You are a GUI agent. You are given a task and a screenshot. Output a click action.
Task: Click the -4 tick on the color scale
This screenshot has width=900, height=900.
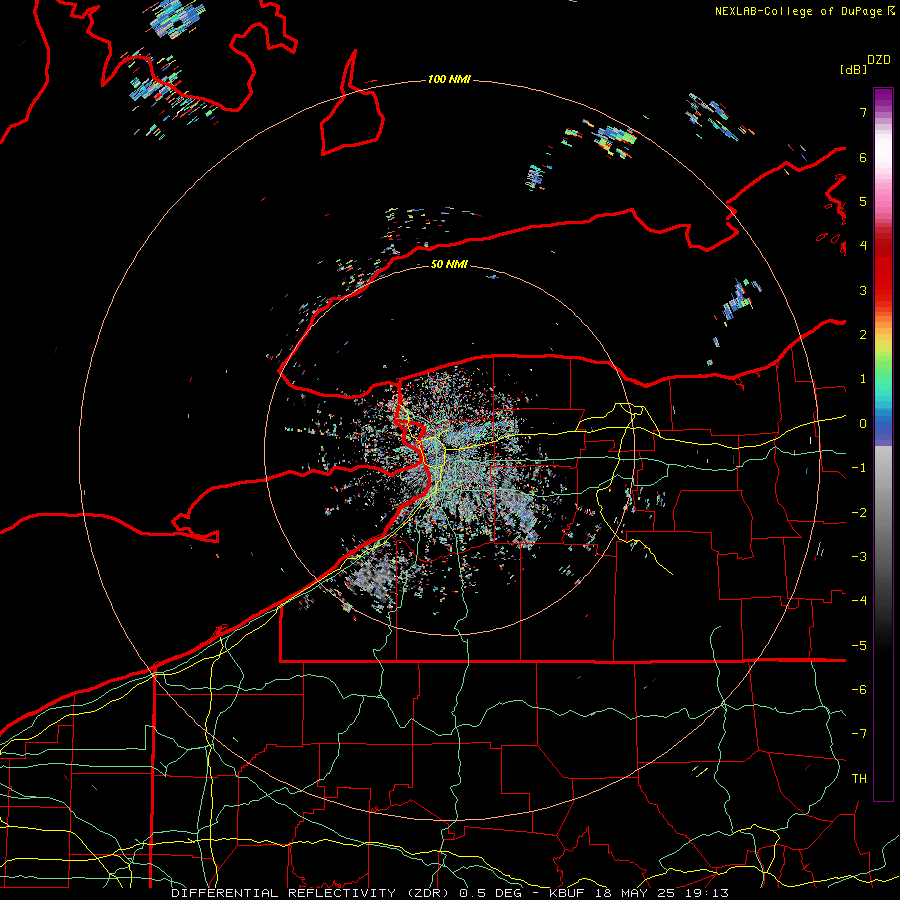point(859,601)
